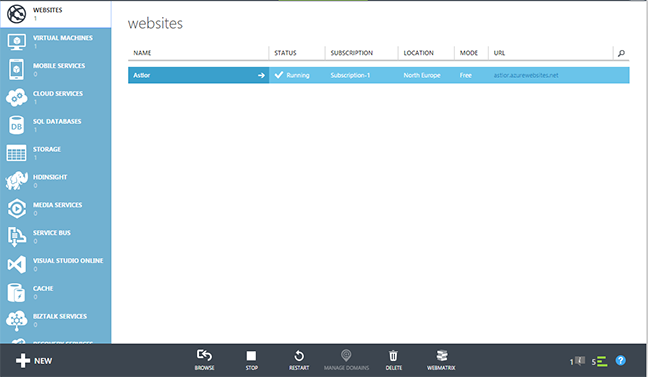This screenshot has height=377, width=648.
Task: Open Astior details via the arrow
Action: point(261,75)
